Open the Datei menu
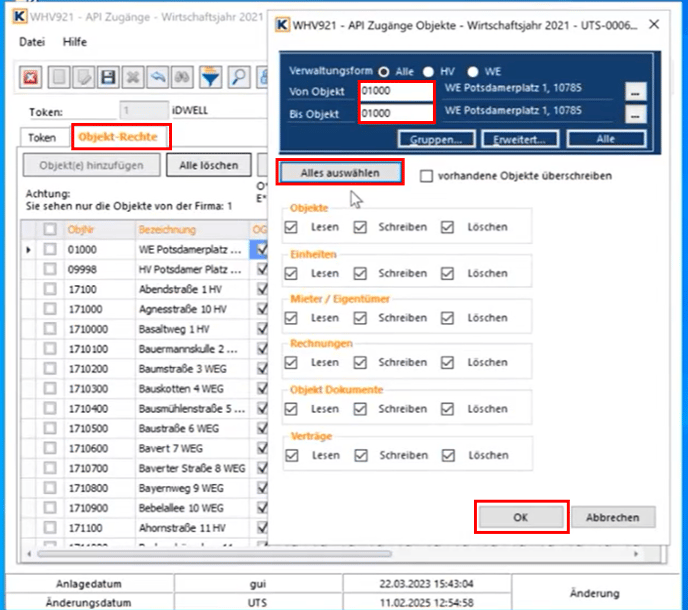 click(x=32, y=43)
